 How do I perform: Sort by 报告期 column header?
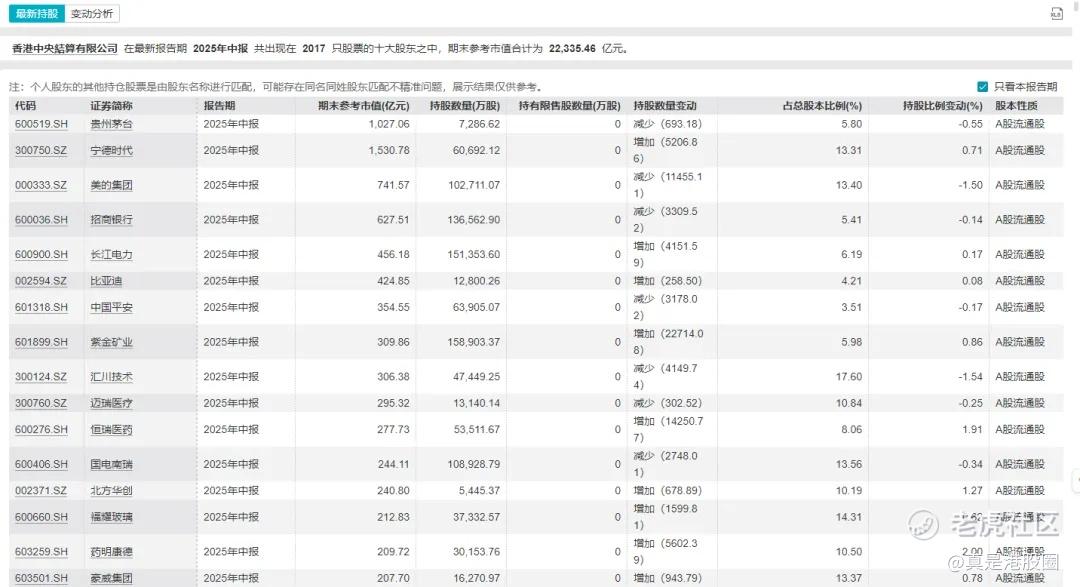click(x=219, y=106)
